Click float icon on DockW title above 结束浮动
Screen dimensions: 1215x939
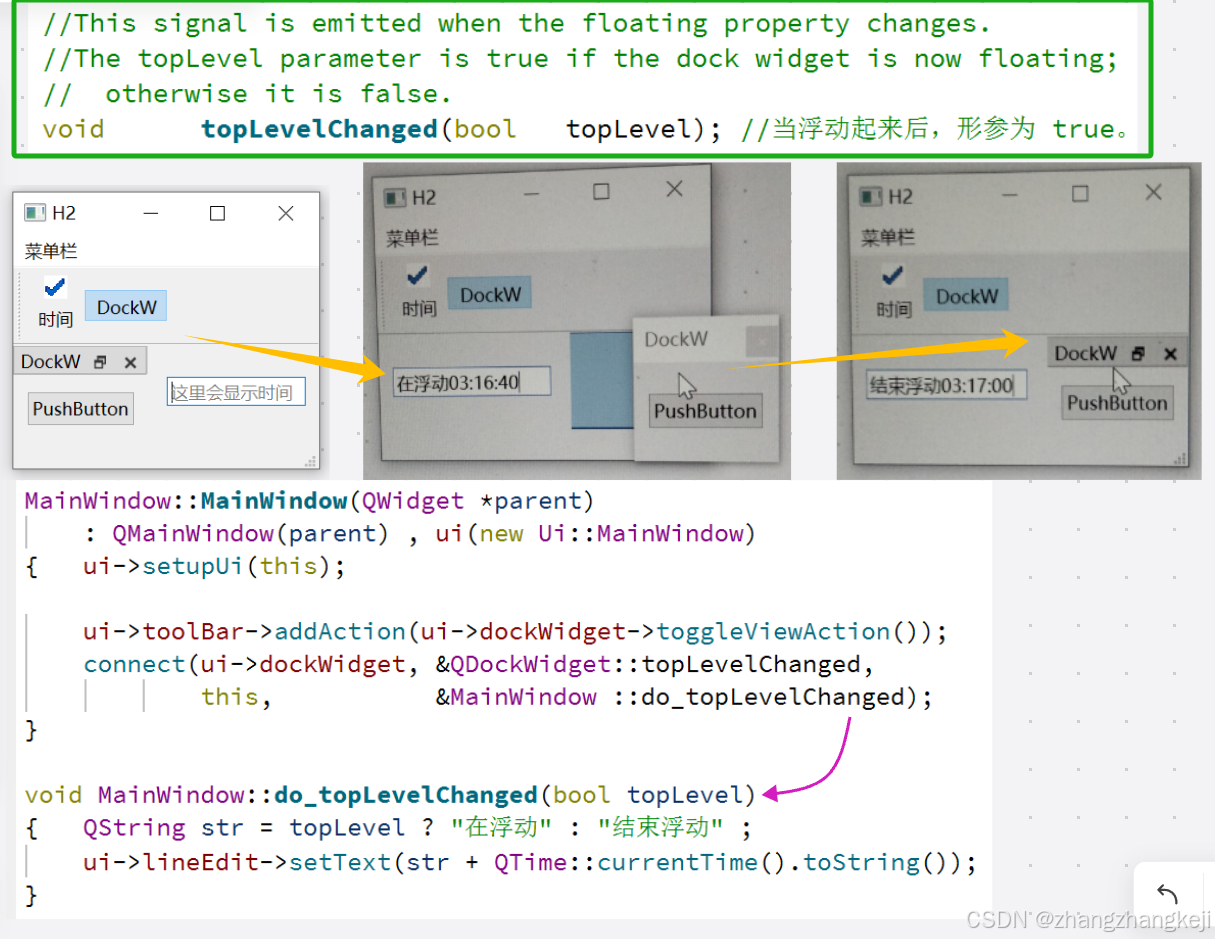pyautogui.click(x=1138, y=354)
